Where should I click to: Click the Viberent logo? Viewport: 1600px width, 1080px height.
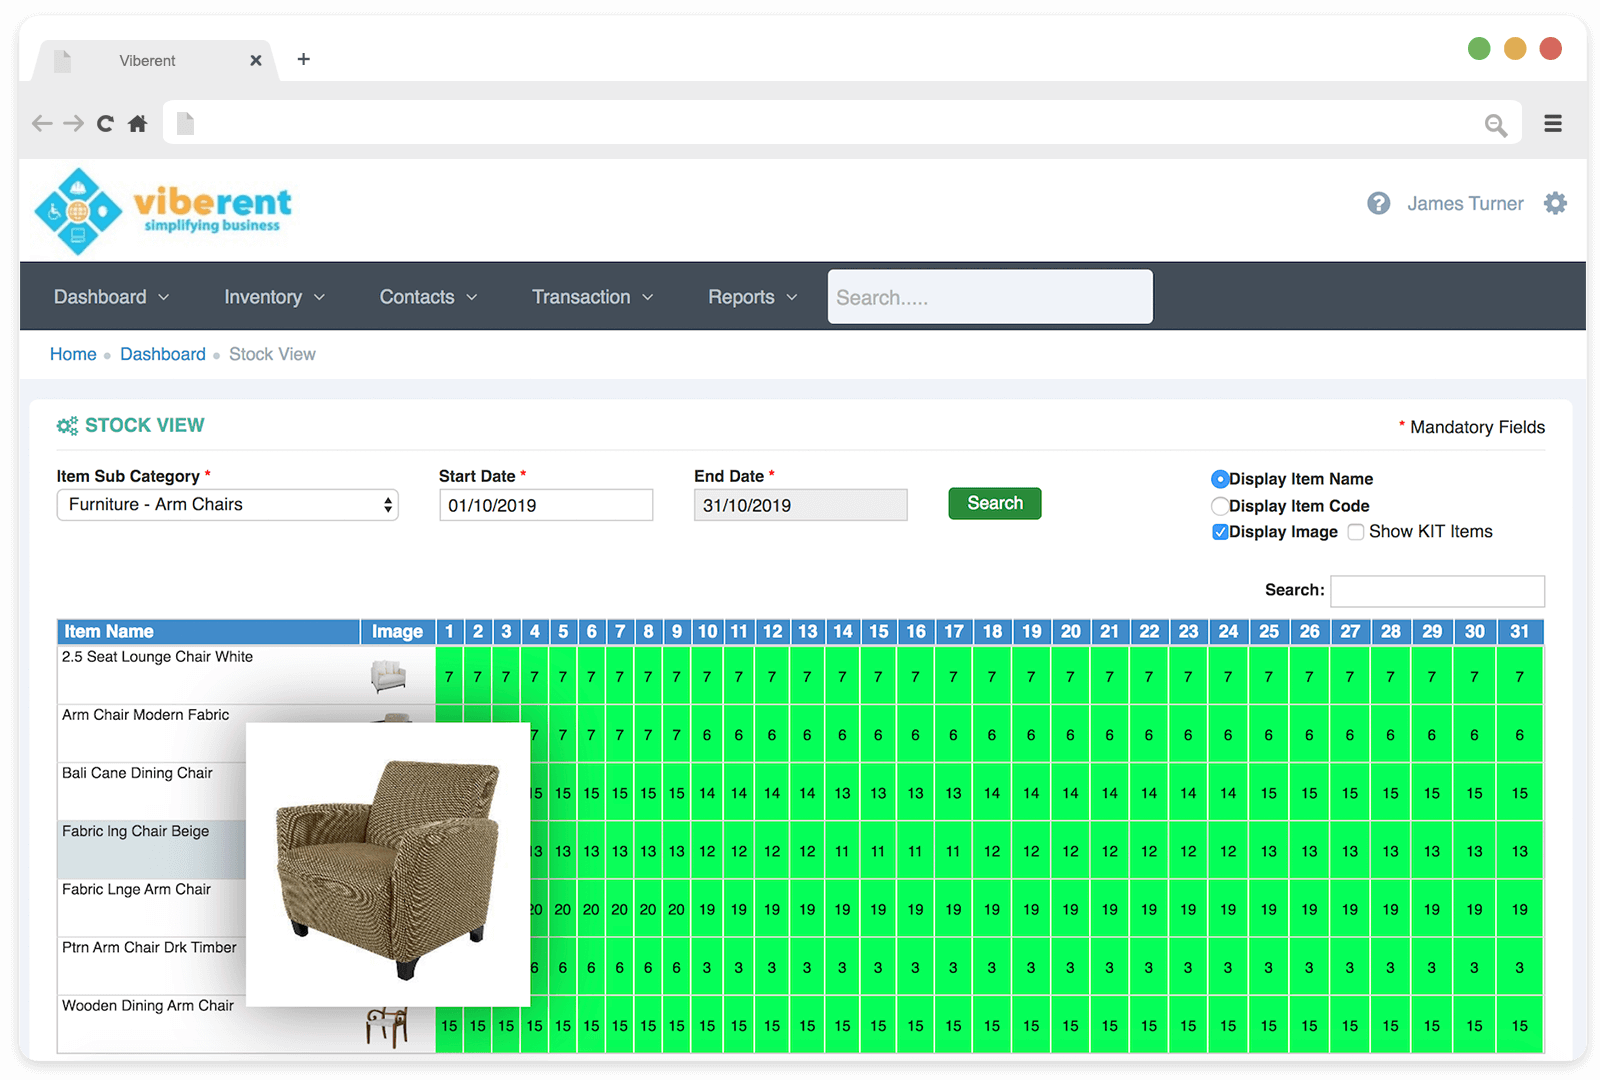click(x=163, y=211)
